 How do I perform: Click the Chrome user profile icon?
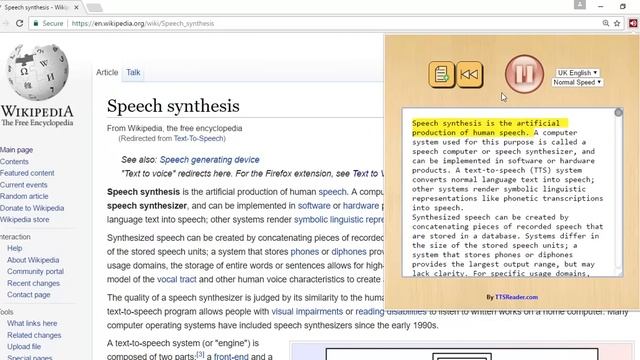point(580,4)
